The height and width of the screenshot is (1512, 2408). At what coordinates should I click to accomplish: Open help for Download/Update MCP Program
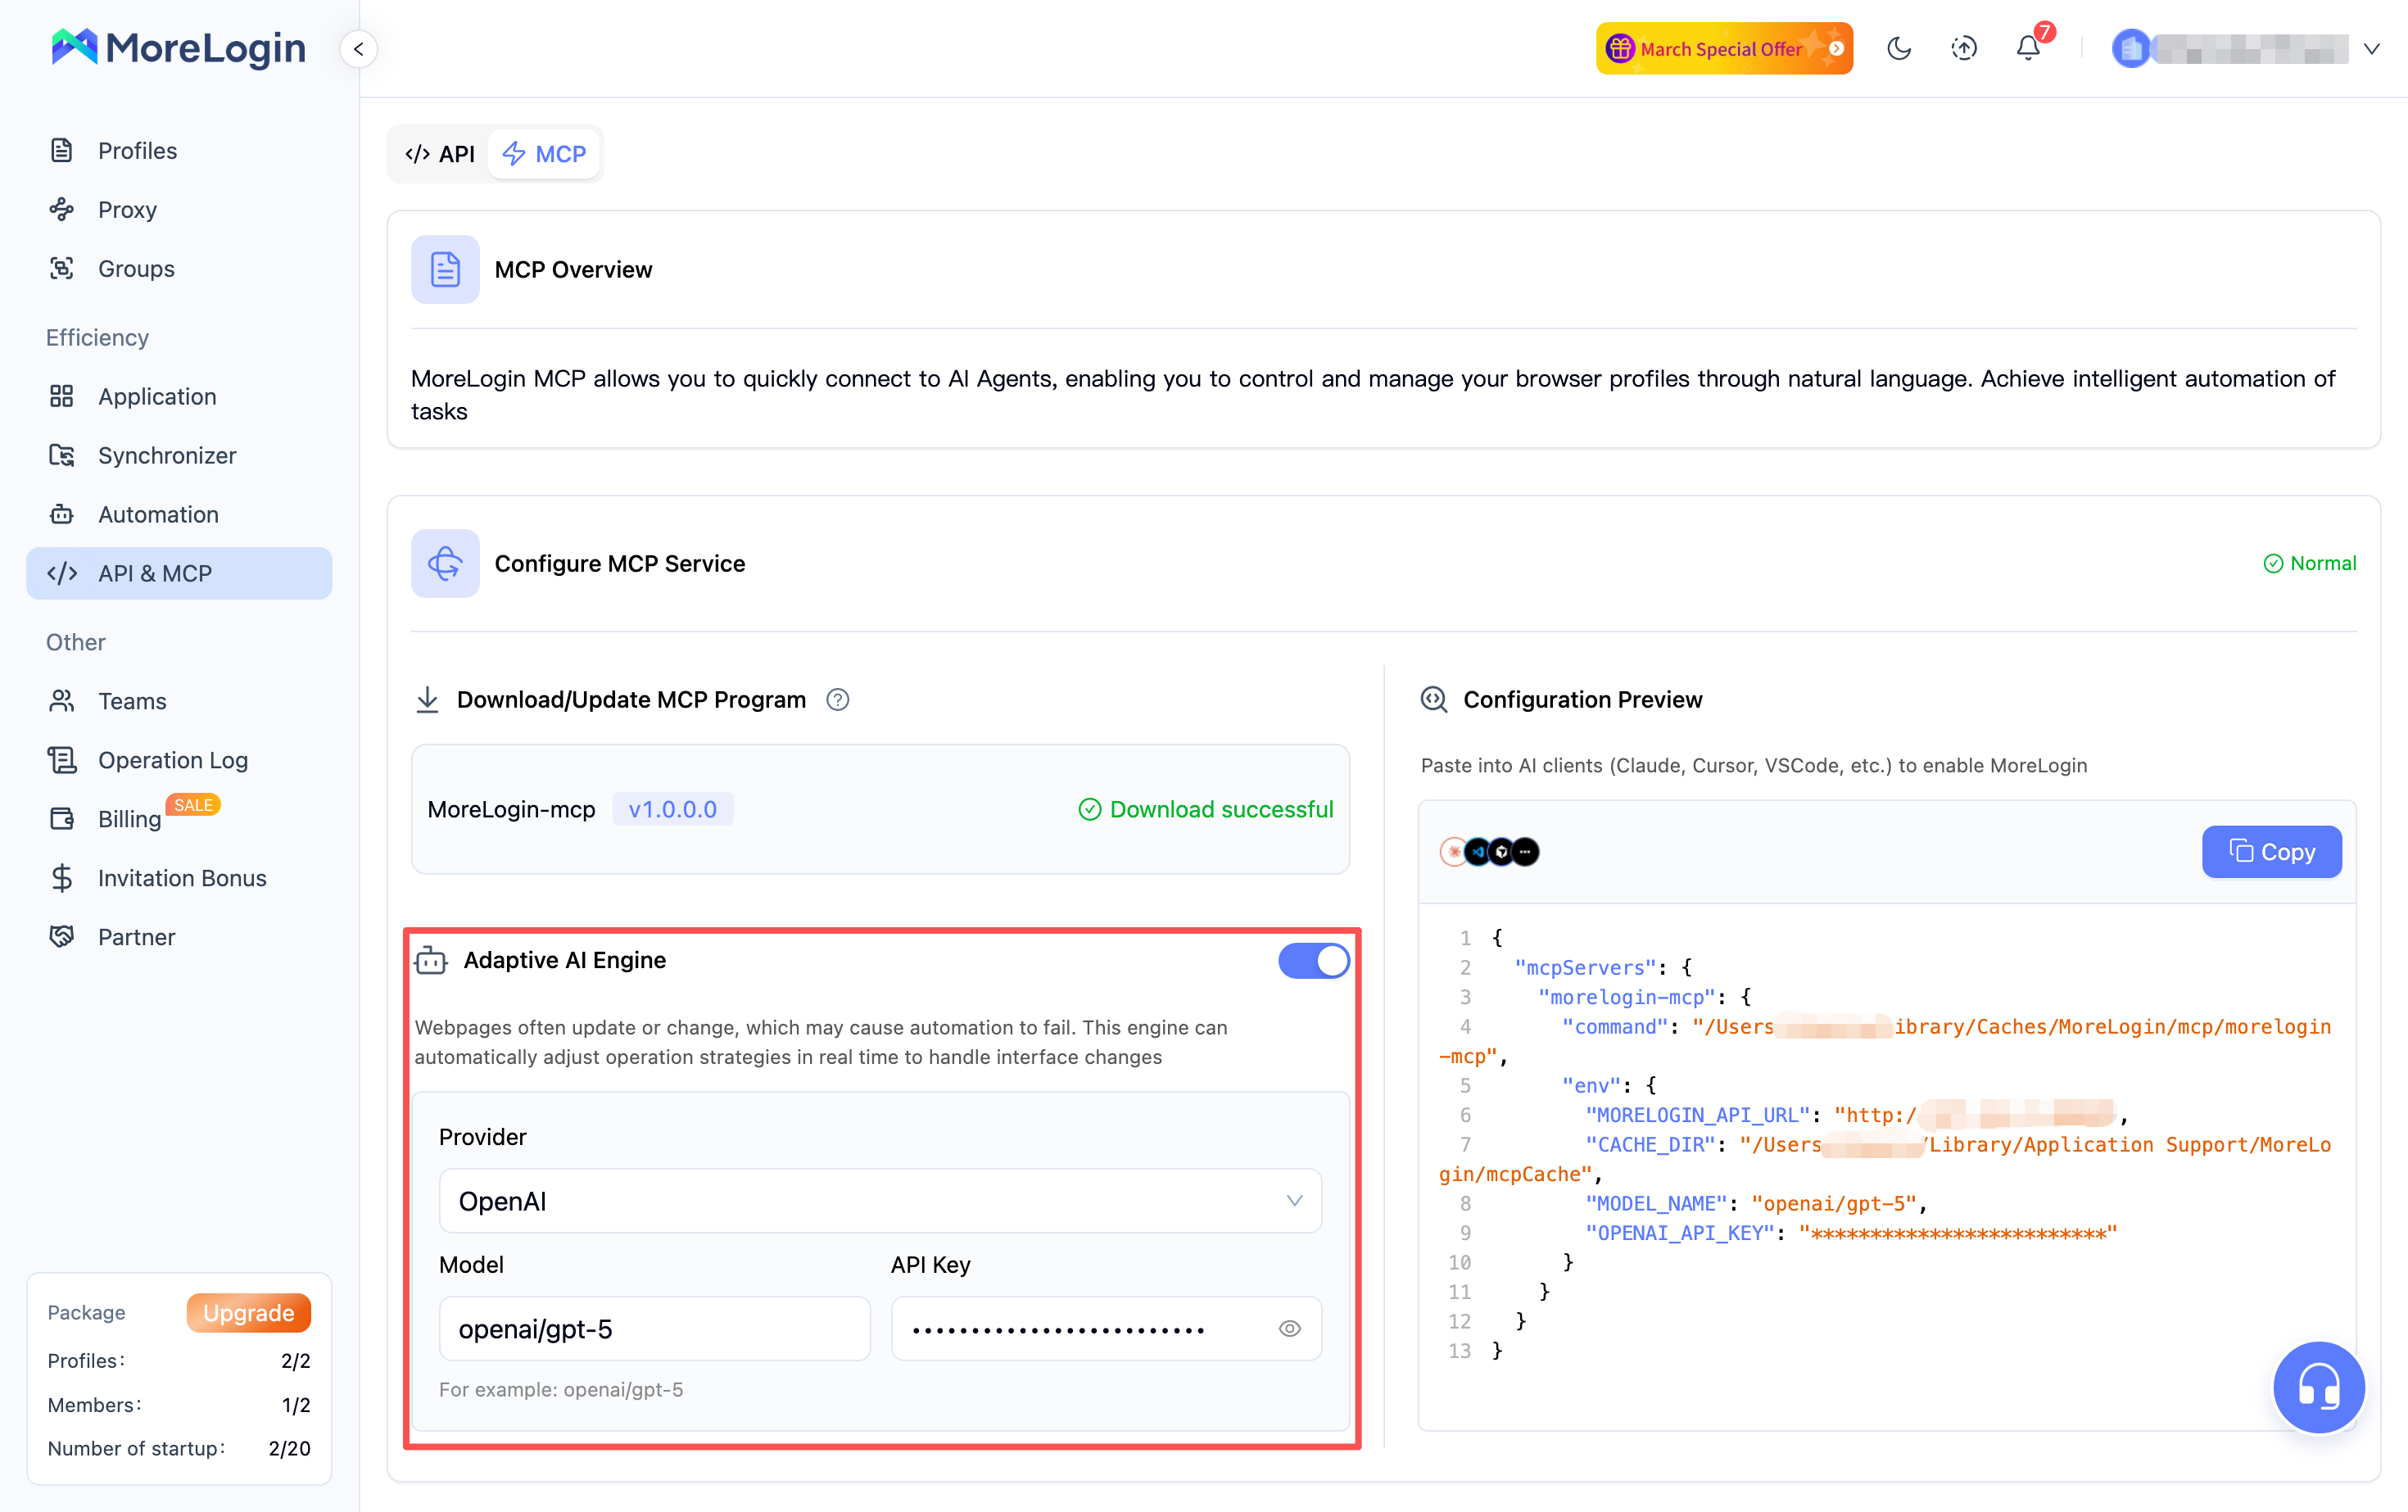point(838,700)
